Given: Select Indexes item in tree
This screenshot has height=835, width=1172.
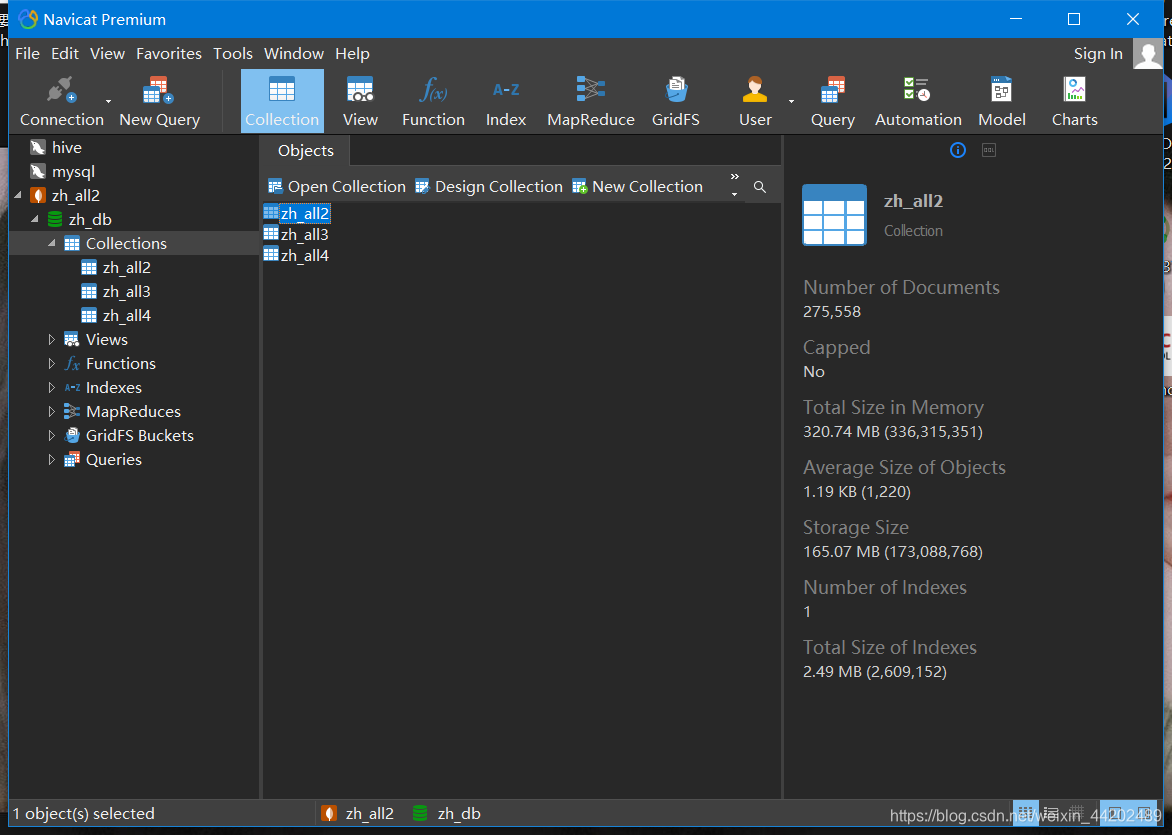Looking at the screenshot, I should (x=114, y=387).
